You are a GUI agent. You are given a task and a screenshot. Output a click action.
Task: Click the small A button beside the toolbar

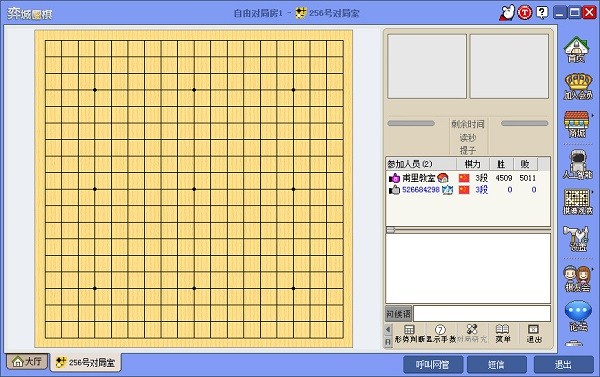tap(388, 341)
